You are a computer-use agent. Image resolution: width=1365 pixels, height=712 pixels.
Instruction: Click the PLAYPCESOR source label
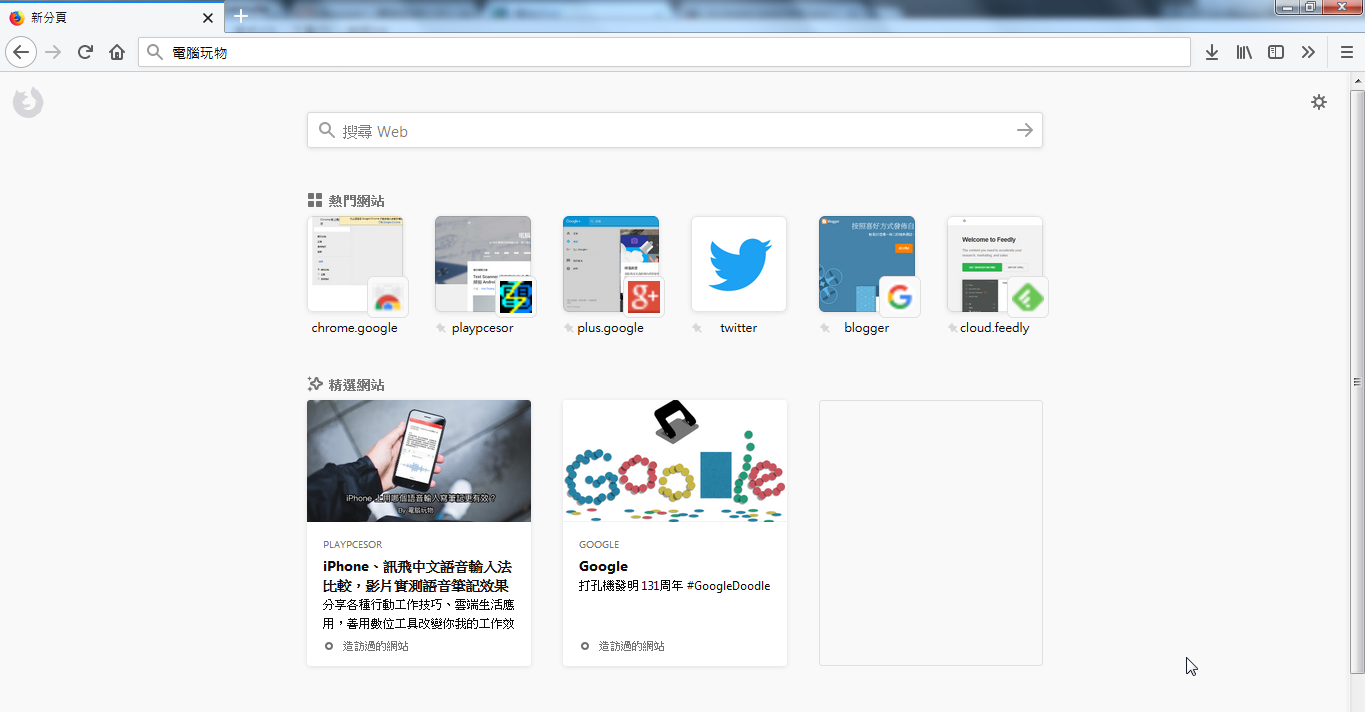[x=353, y=545]
